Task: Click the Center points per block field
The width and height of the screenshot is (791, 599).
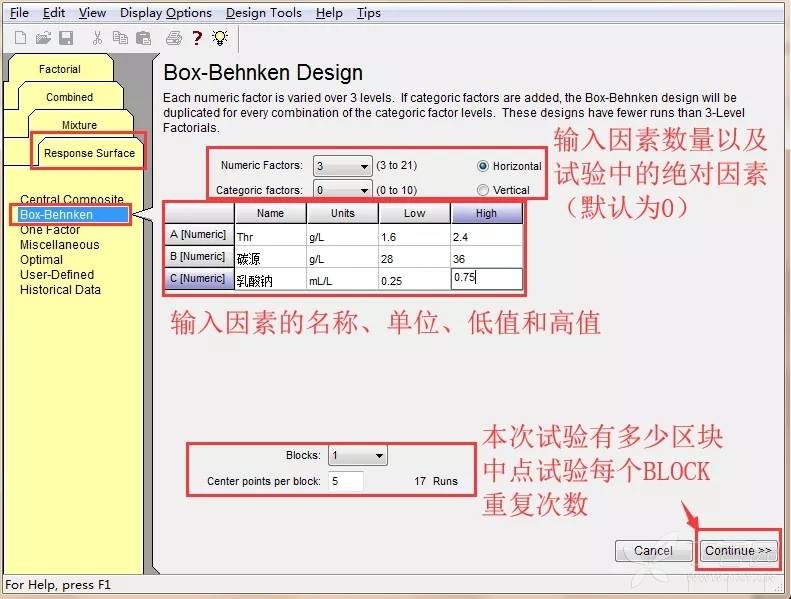Action: point(346,481)
